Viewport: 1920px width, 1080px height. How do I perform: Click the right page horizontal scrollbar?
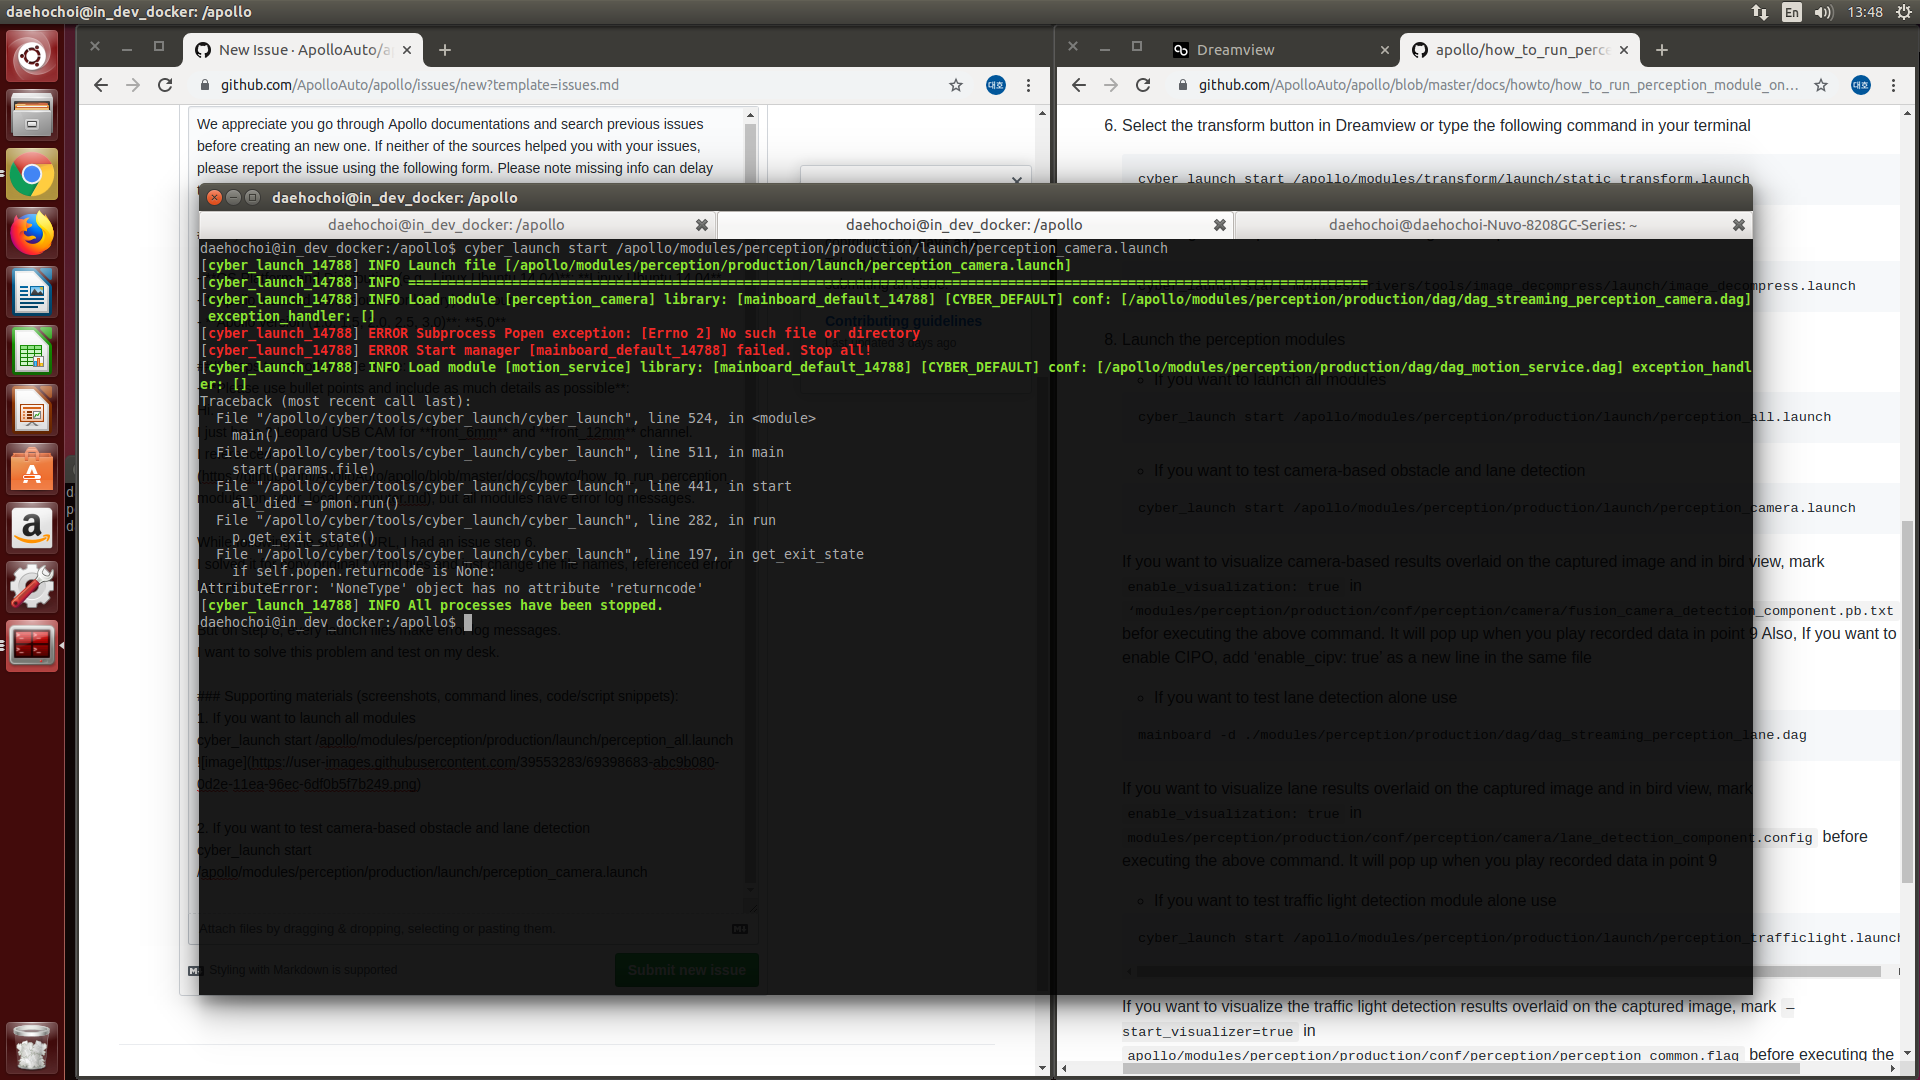pyautogui.click(x=1461, y=1068)
